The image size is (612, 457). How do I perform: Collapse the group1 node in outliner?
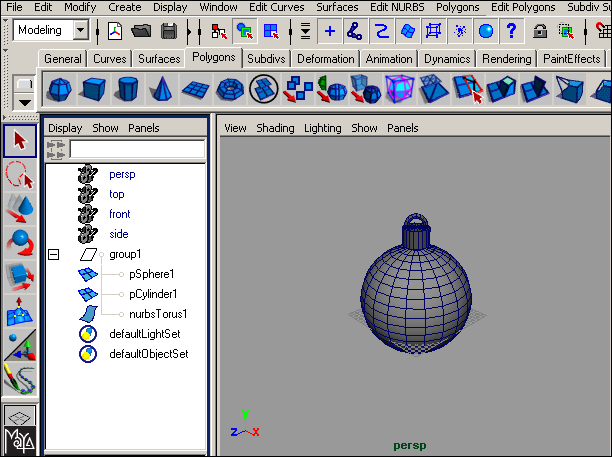point(53,254)
